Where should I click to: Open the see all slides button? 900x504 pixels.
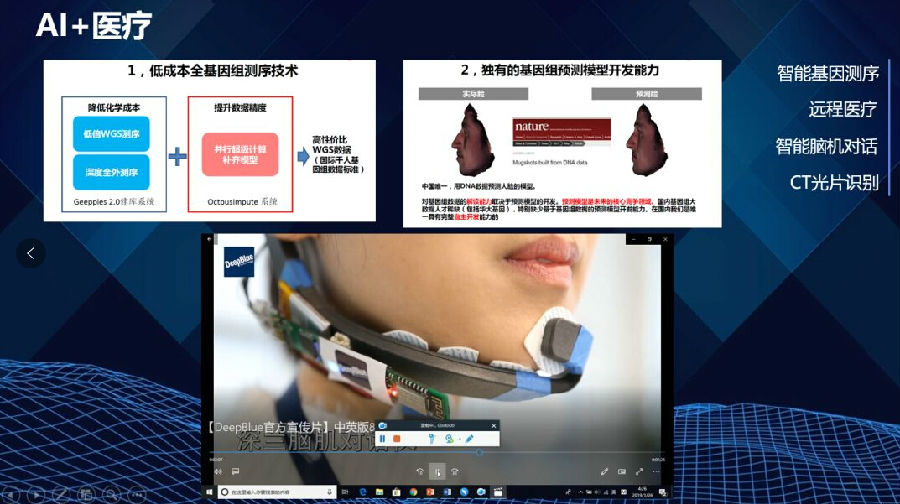point(87,494)
